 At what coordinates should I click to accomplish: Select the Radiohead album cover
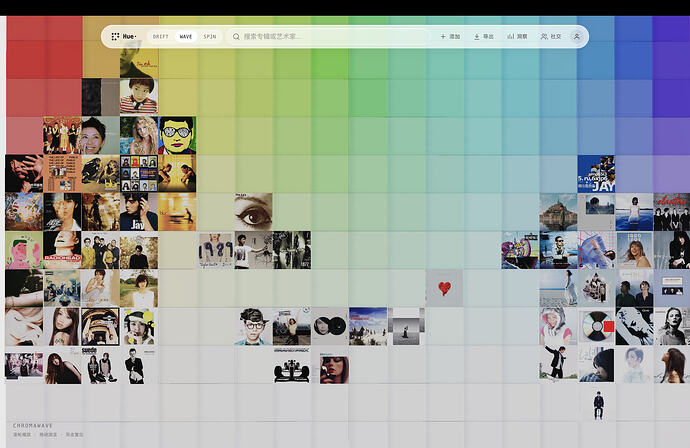62,250
